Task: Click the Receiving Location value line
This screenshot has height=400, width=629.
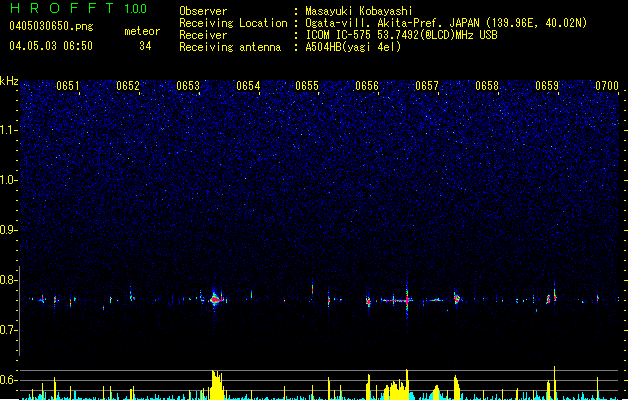Action: [446, 23]
